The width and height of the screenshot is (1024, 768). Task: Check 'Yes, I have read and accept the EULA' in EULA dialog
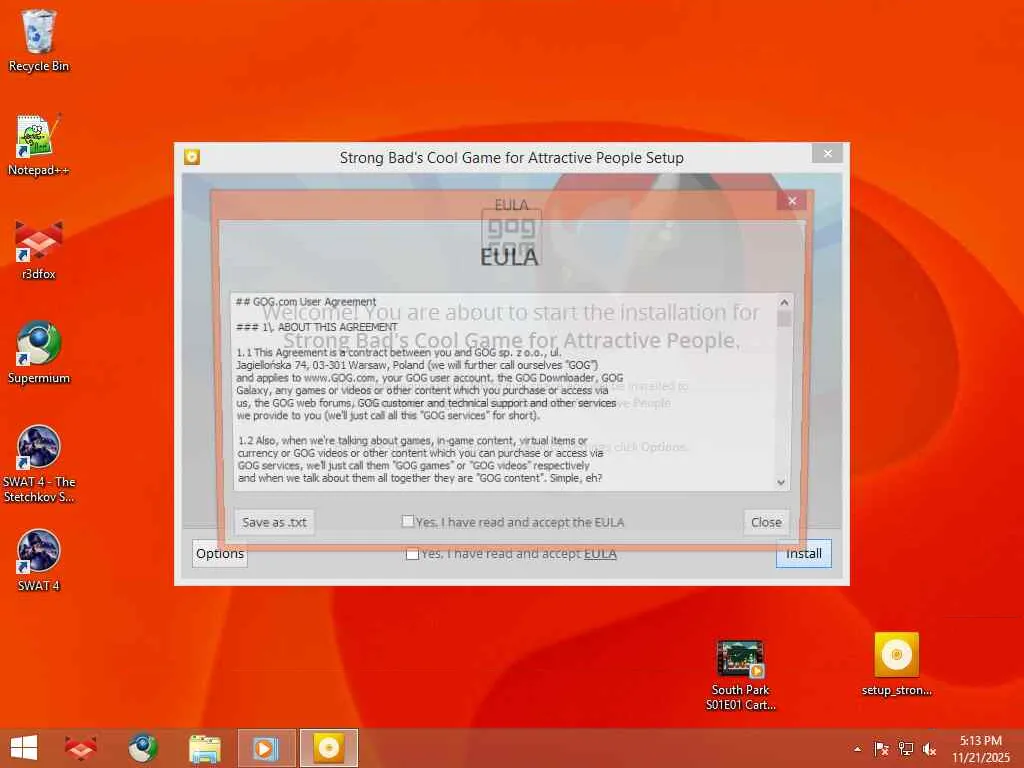408,521
